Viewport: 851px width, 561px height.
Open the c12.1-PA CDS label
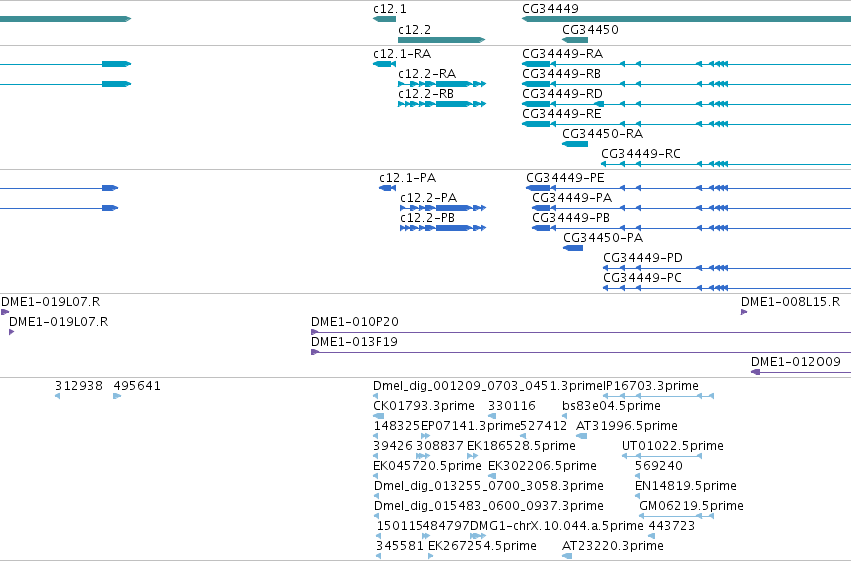pyautogui.click(x=408, y=178)
